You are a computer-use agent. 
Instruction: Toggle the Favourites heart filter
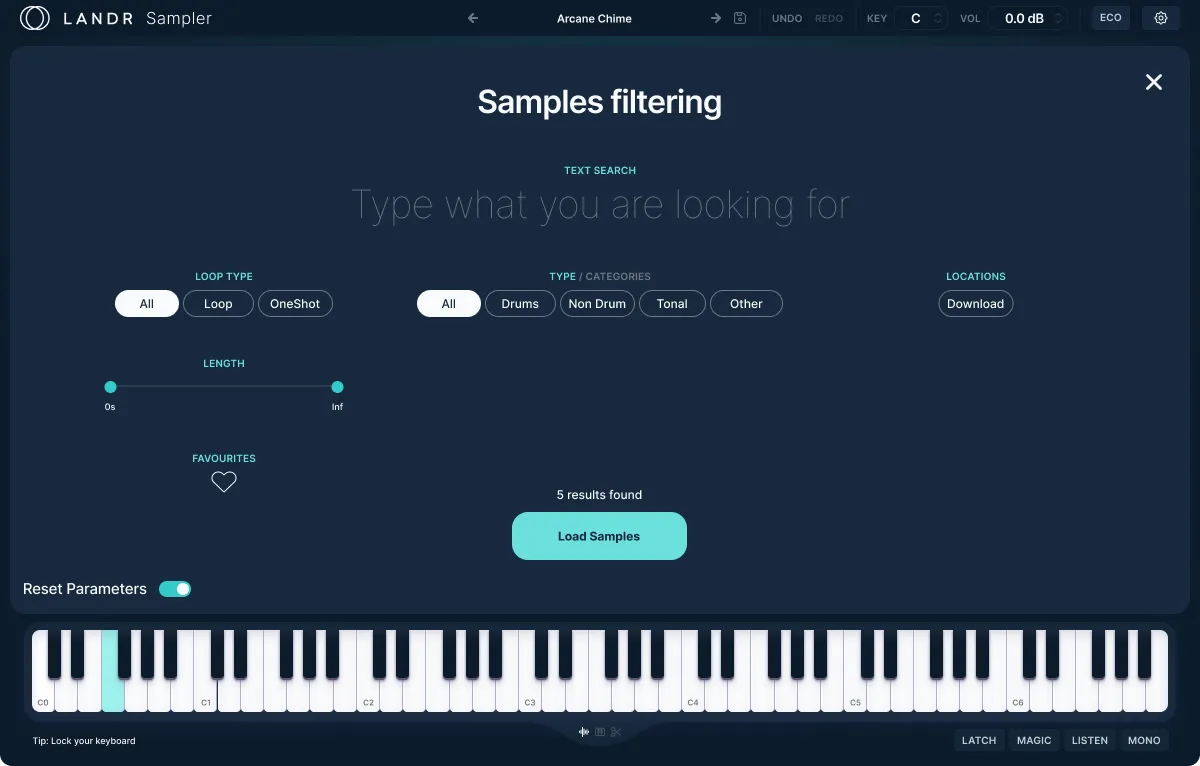(x=223, y=481)
